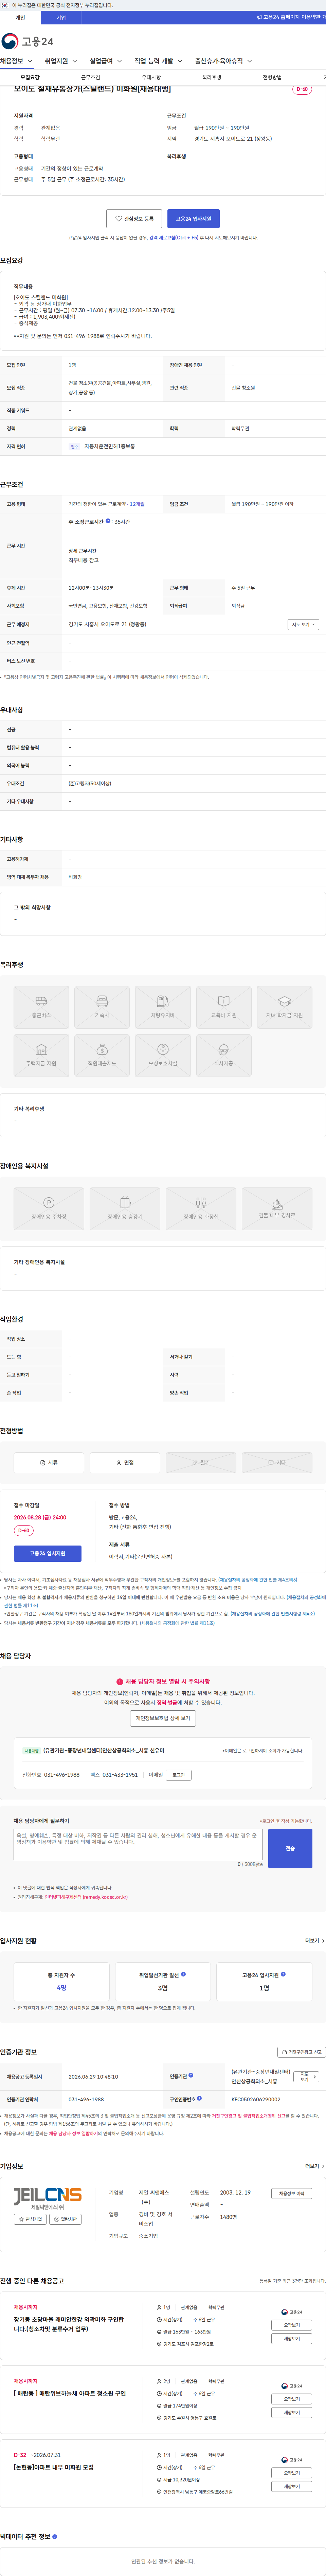The width and height of the screenshot is (326, 2576).
Task: Select the 복리후생 section tab
Action: (x=212, y=77)
